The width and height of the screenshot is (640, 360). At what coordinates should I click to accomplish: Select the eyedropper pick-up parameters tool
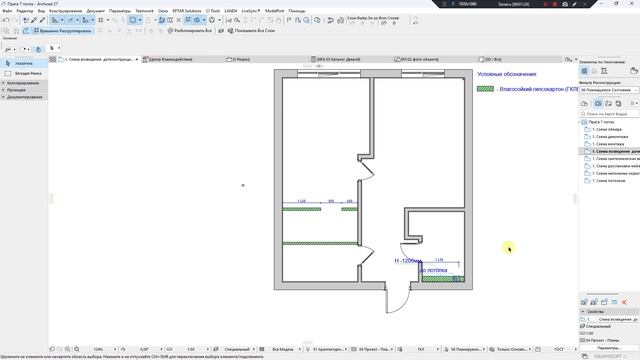tap(34, 20)
